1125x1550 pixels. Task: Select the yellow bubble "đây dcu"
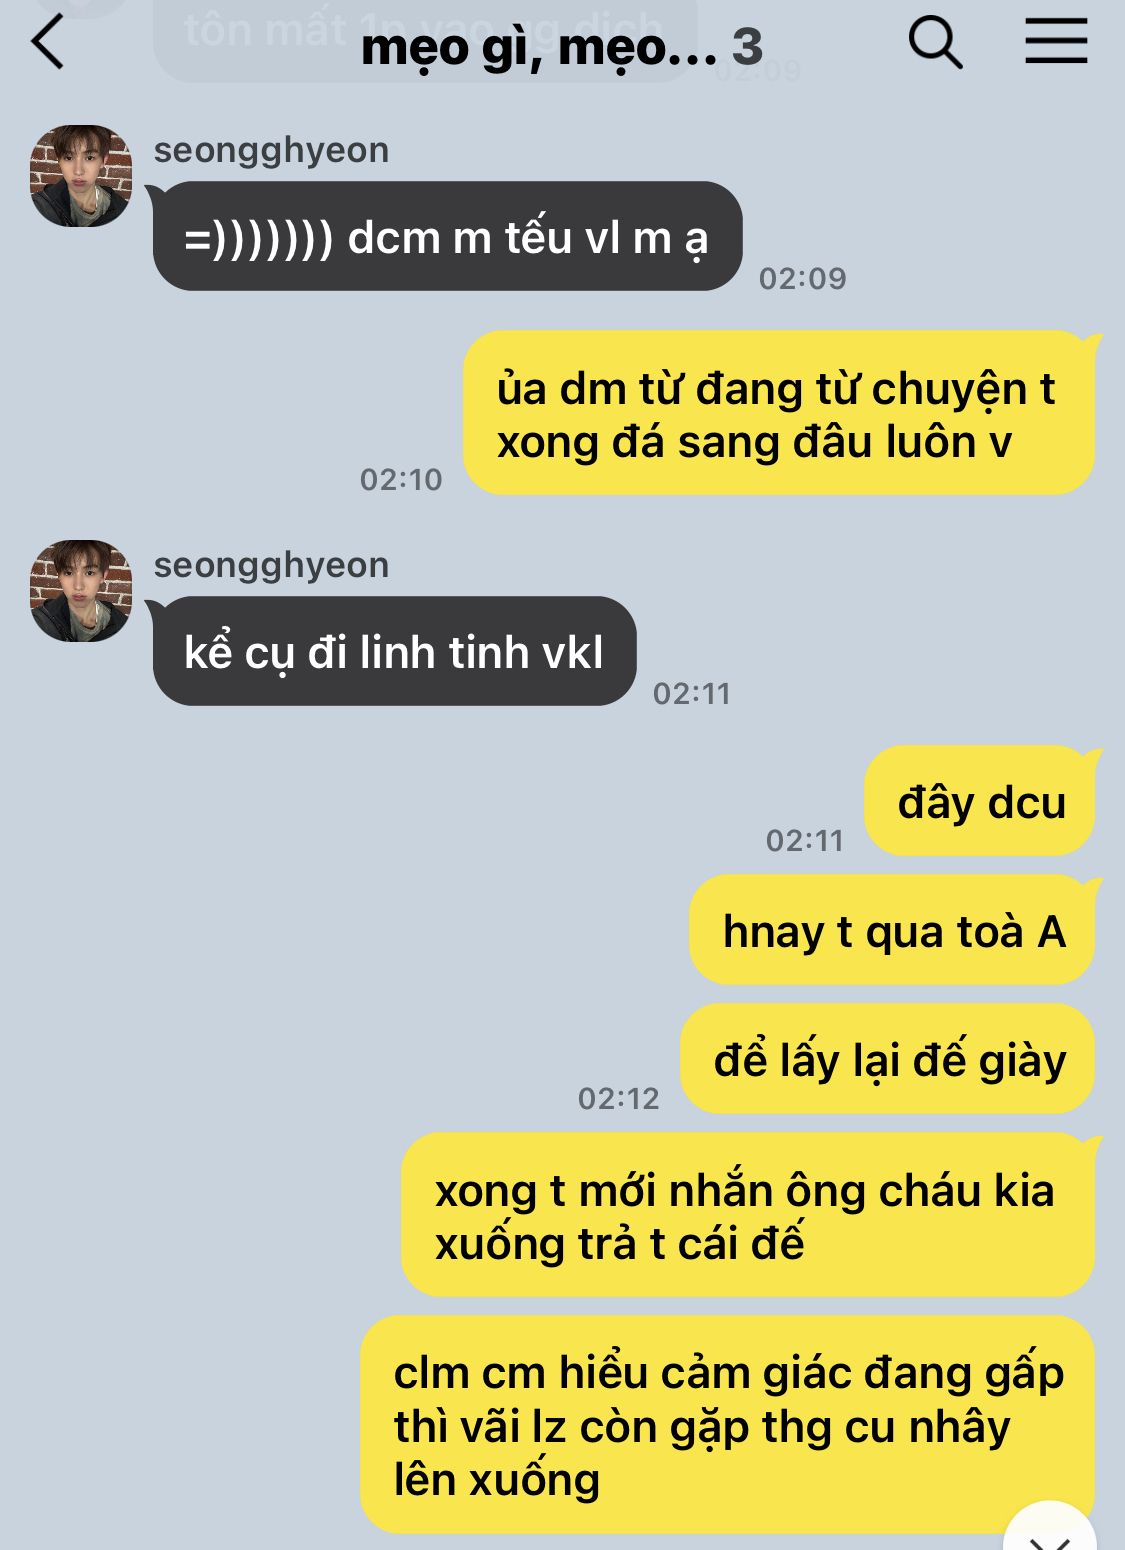pos(980,802)
